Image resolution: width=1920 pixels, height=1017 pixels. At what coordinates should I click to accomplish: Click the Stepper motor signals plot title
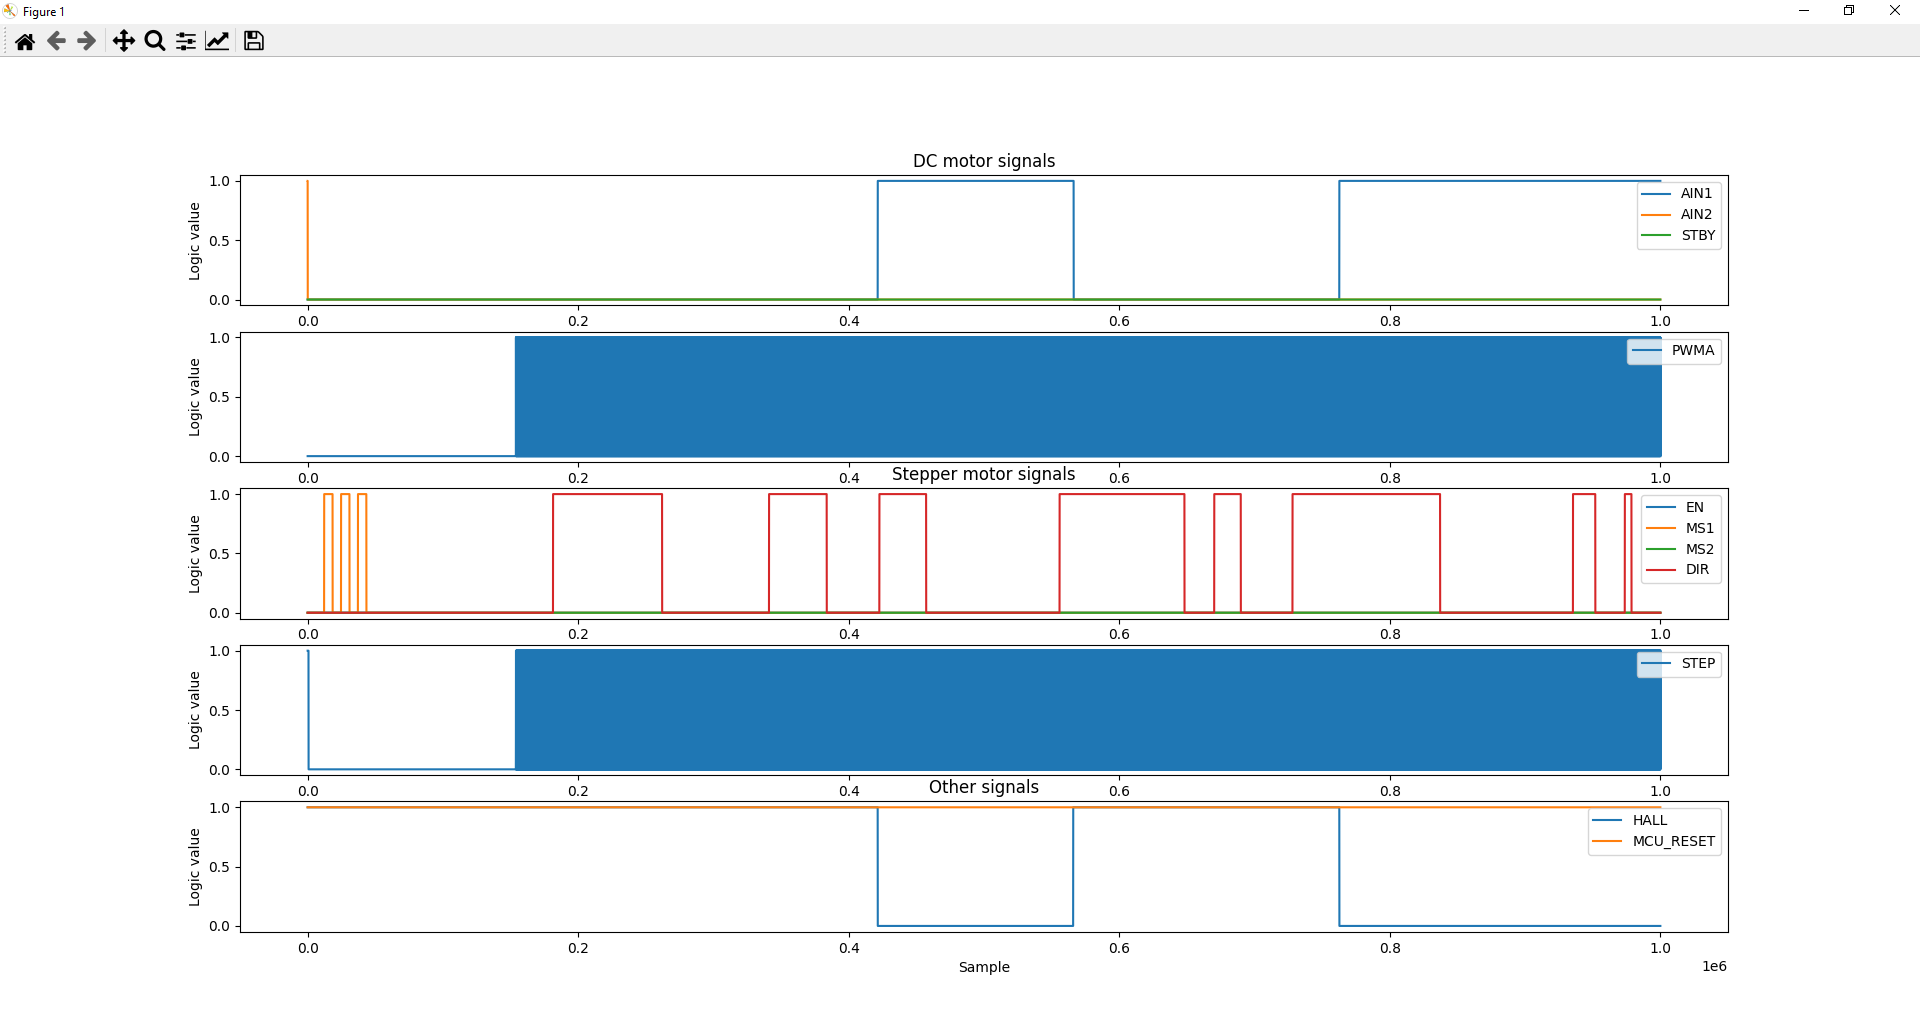[x=984, y=474]
